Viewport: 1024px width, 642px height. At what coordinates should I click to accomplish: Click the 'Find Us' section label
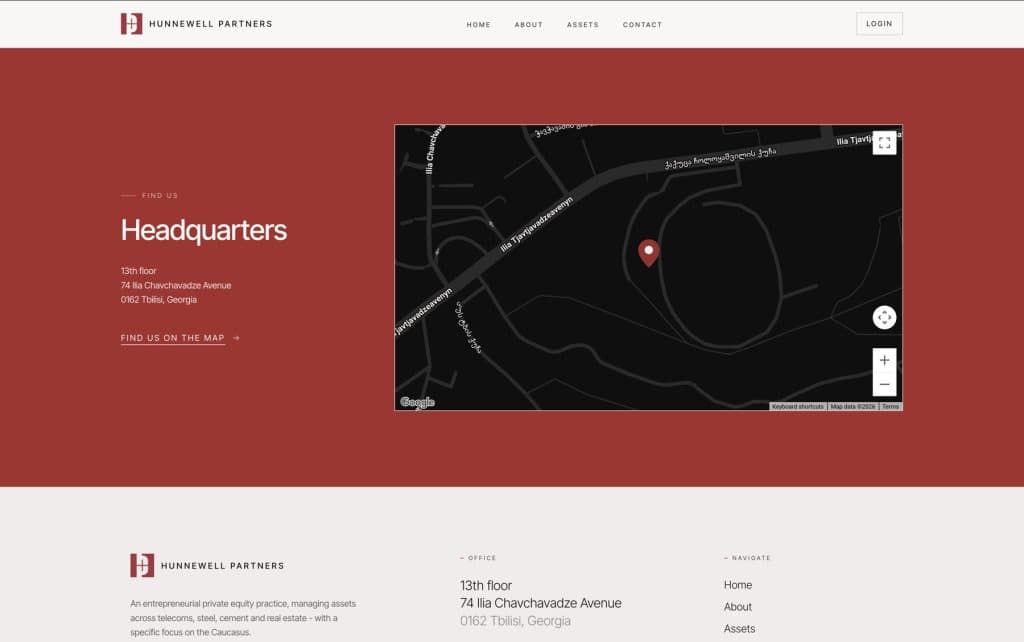pyautogui.click(x=159, y=195)
